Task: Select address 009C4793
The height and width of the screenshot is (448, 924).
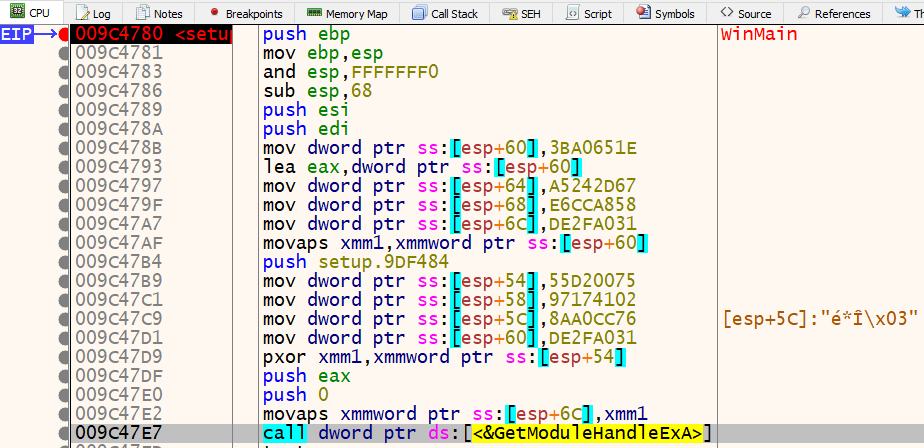Action: pyautogui.click(x=118, y=167)
